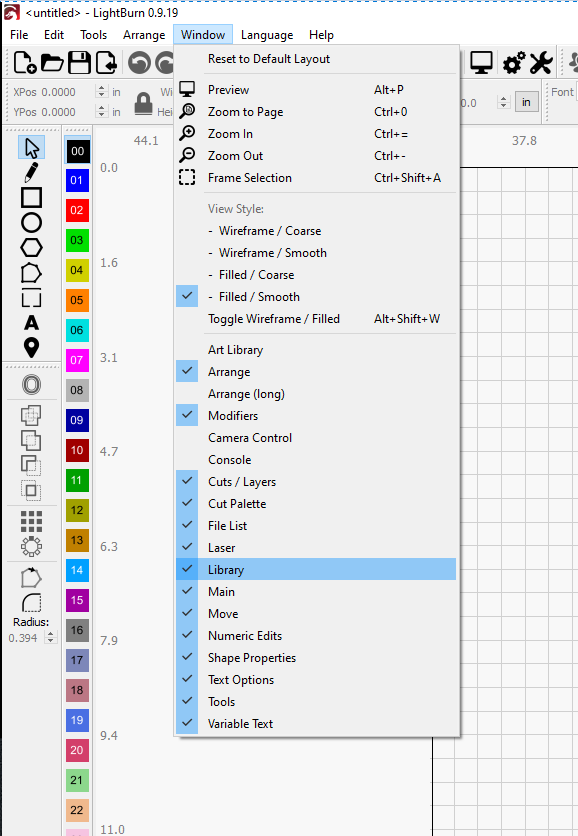Screen dimensions: 578x836
Task: Toggle the Laser panel visibility
Action: 316,548
